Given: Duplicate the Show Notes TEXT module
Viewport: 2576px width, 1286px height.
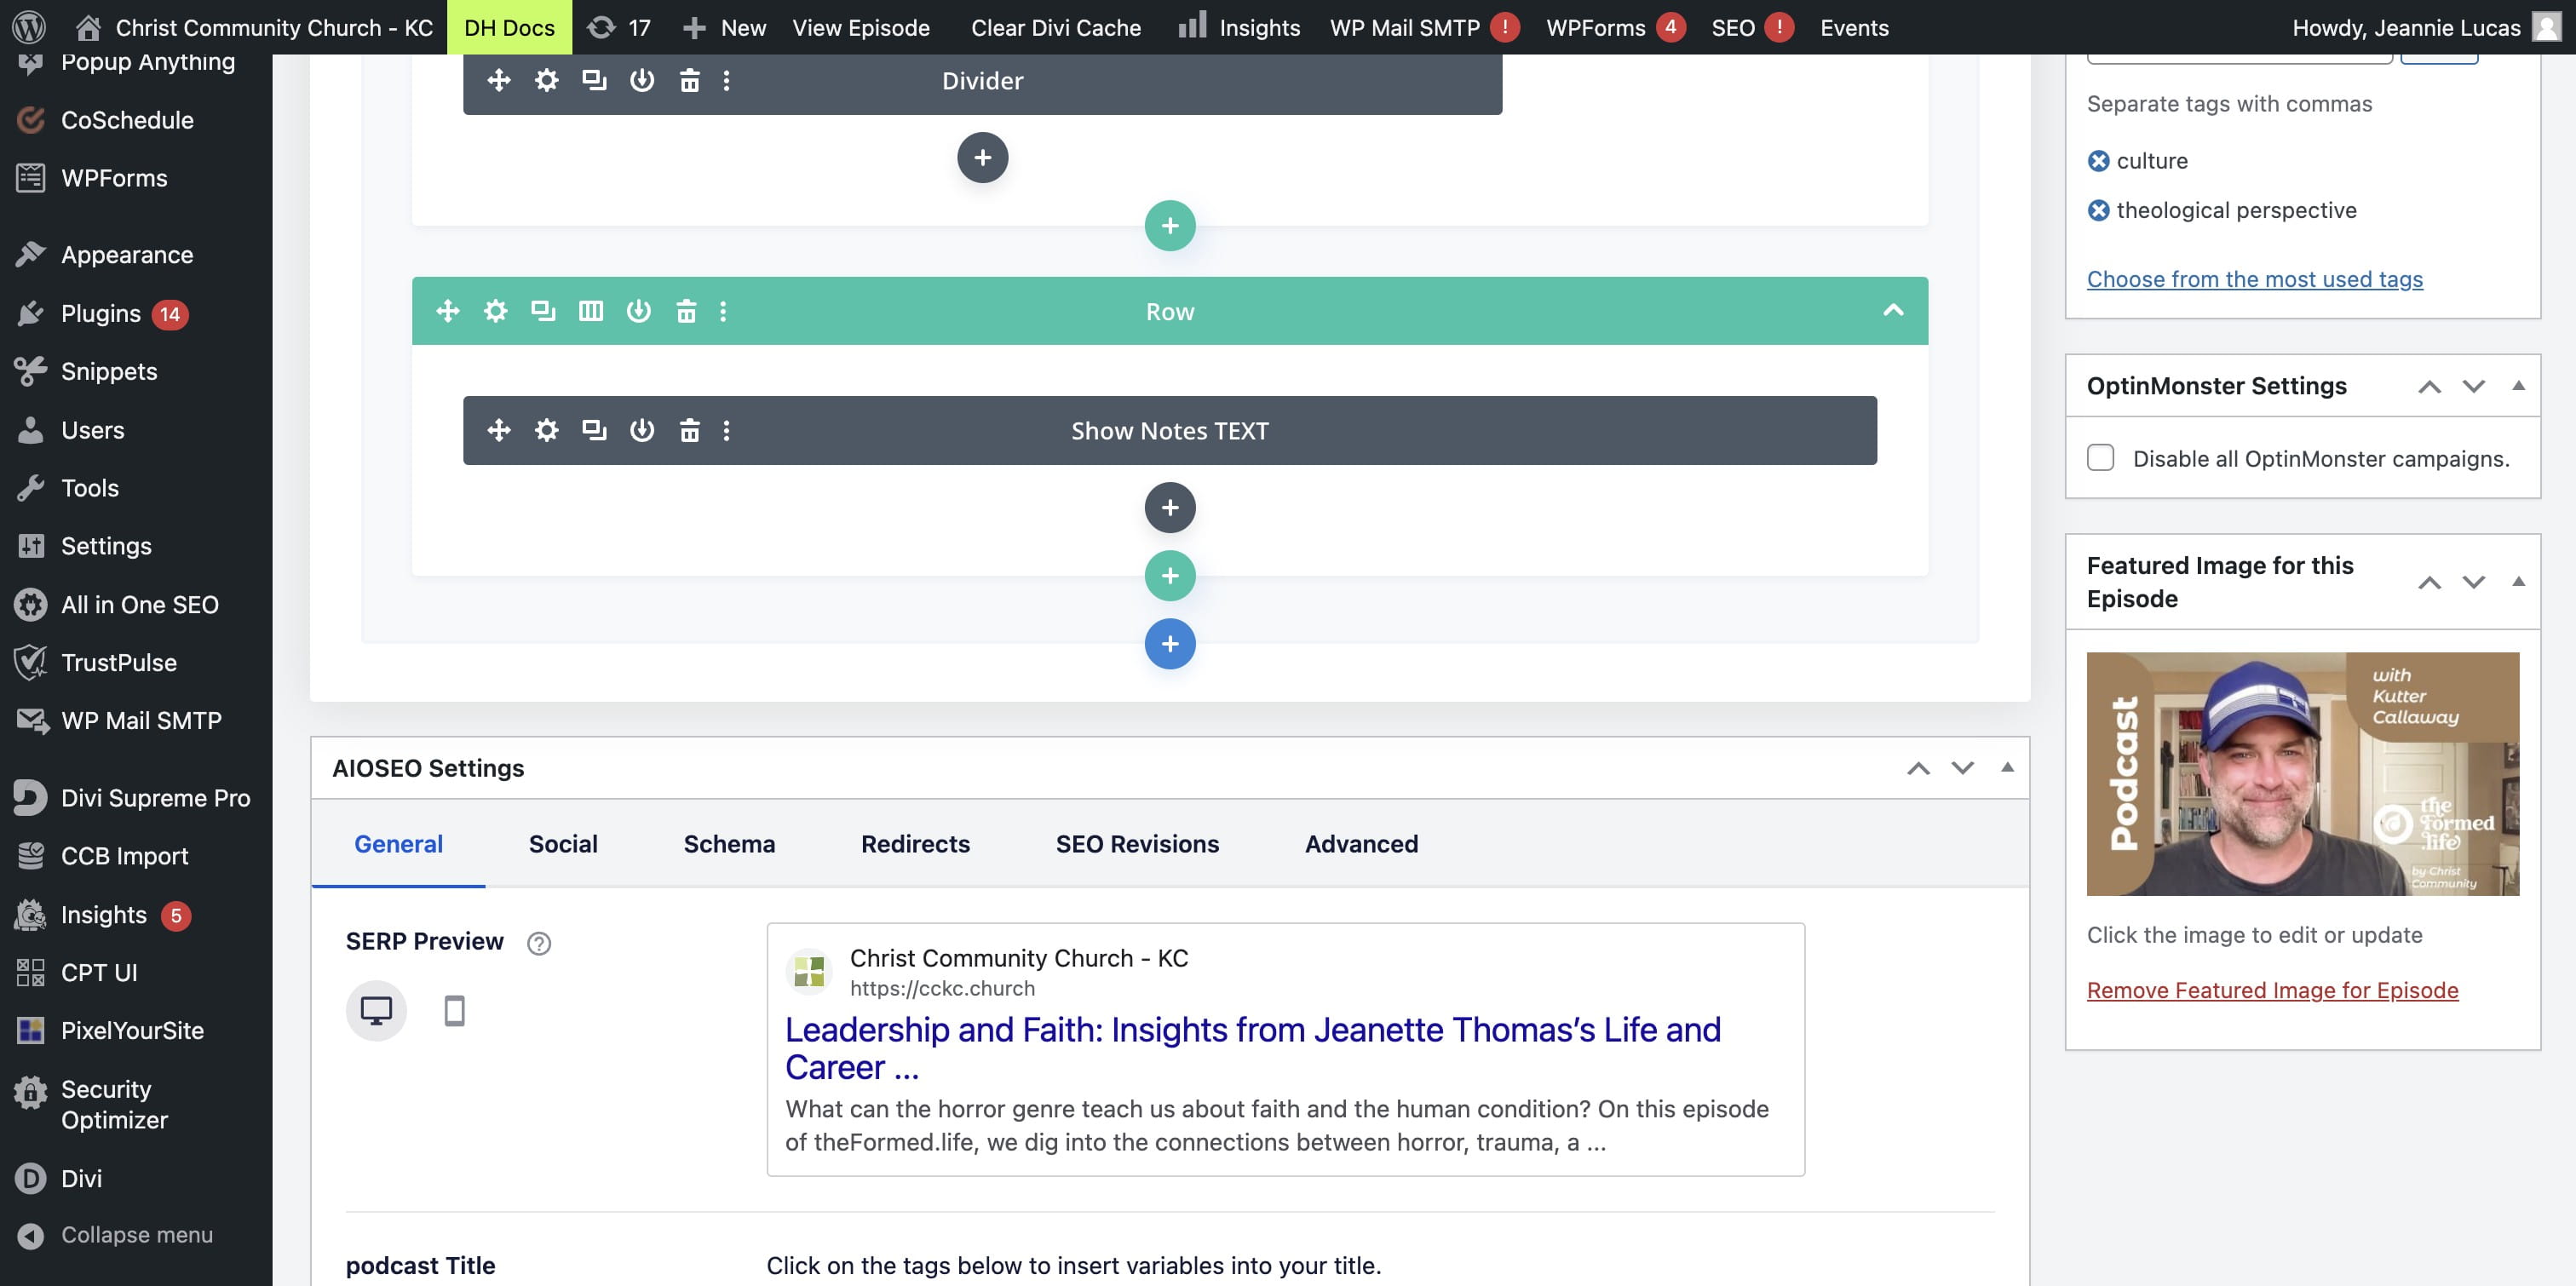Looking at the screenshot, I should point(594,430).
